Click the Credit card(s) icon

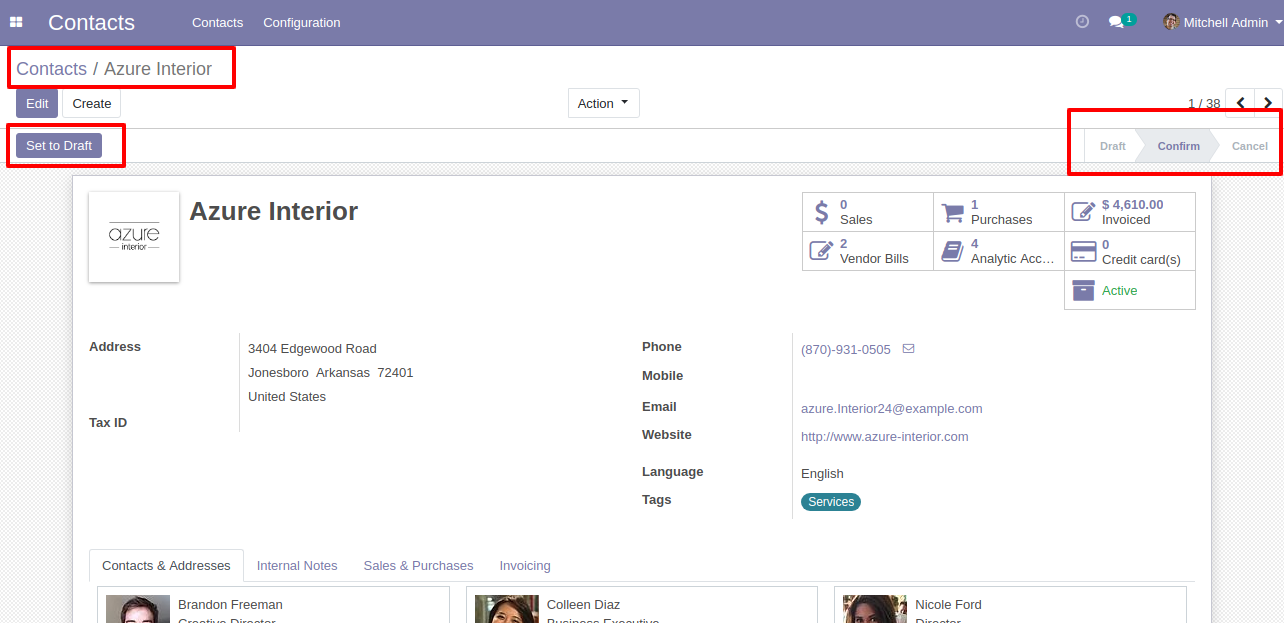pyautogui.click(x=1083, y=251)
